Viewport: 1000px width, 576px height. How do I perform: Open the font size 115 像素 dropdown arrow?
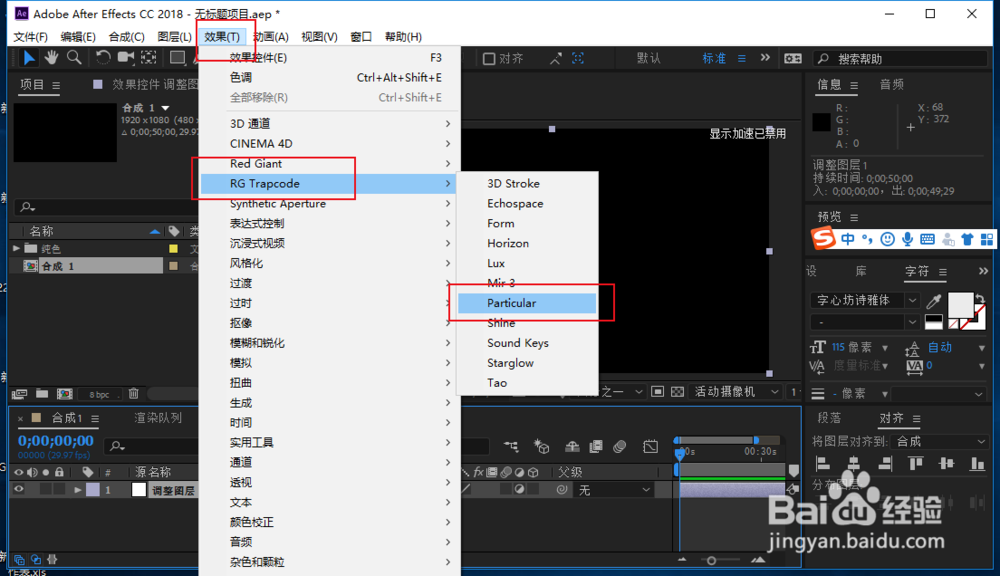pos(885,348)
